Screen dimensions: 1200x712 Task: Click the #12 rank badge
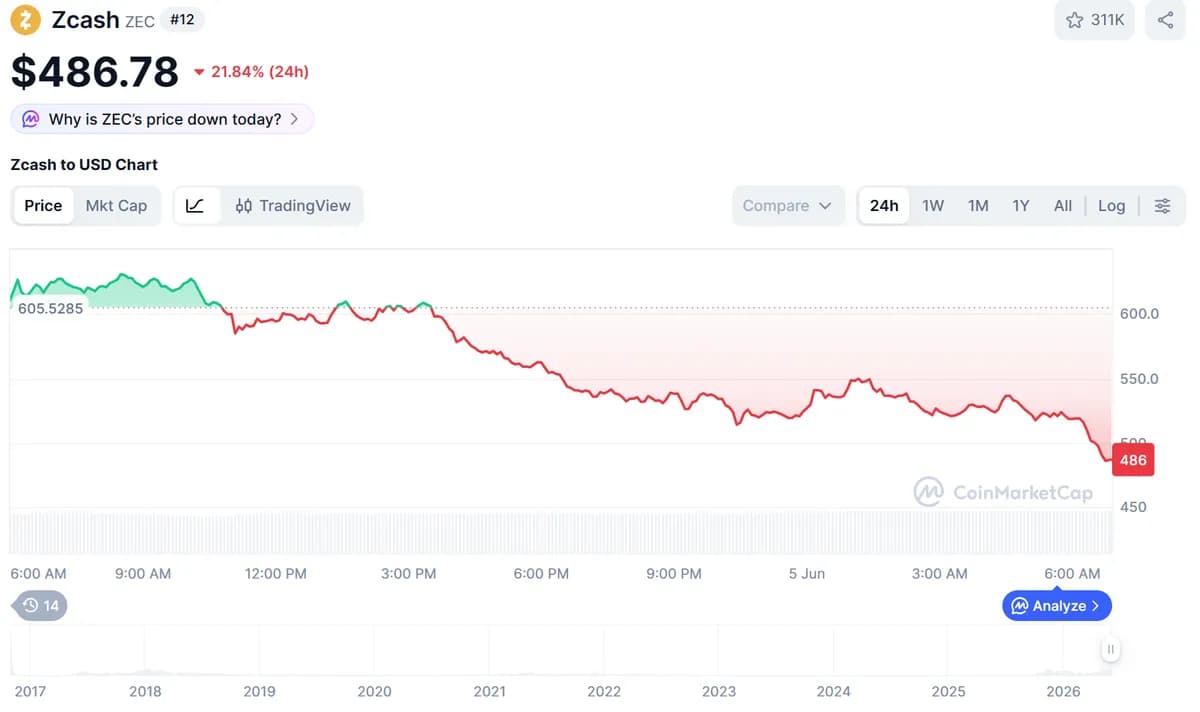tap(182, 19)
